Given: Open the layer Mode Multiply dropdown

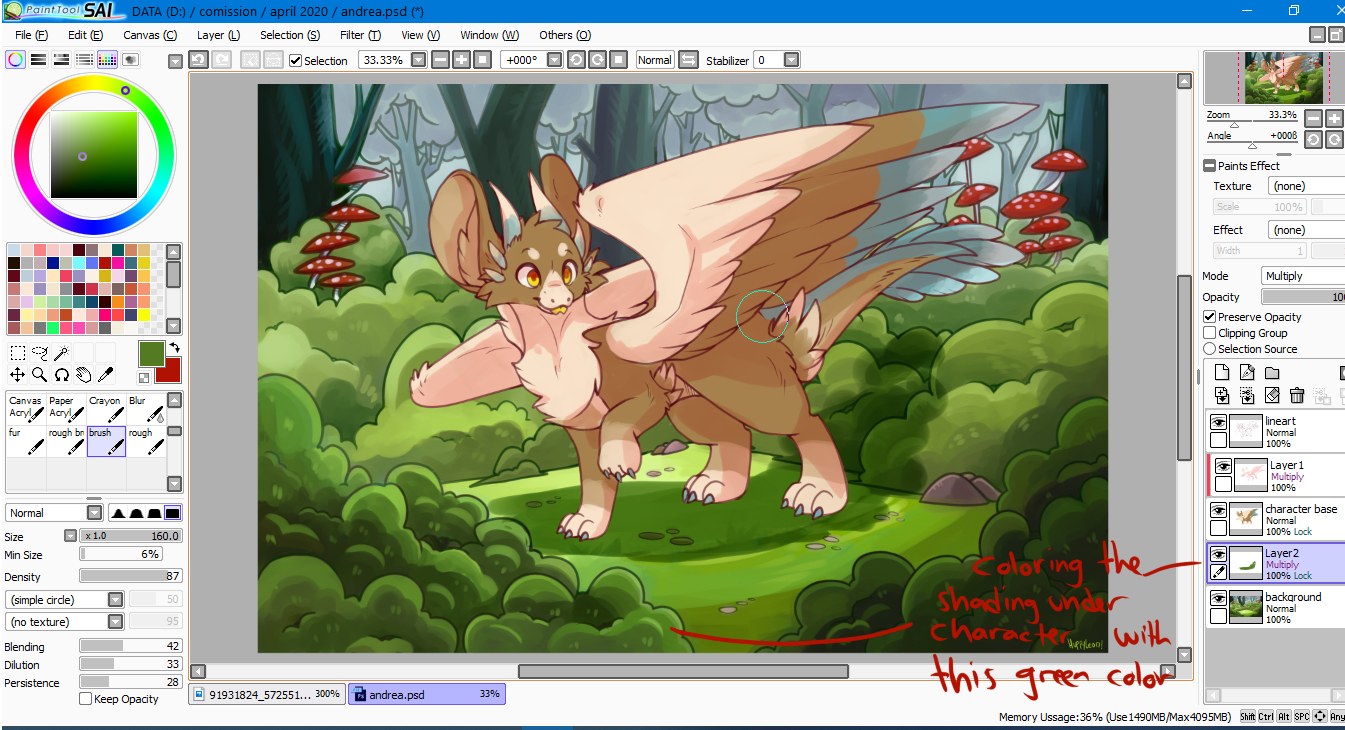Looking at the screenshot, I should click(x=1303, y=276).
